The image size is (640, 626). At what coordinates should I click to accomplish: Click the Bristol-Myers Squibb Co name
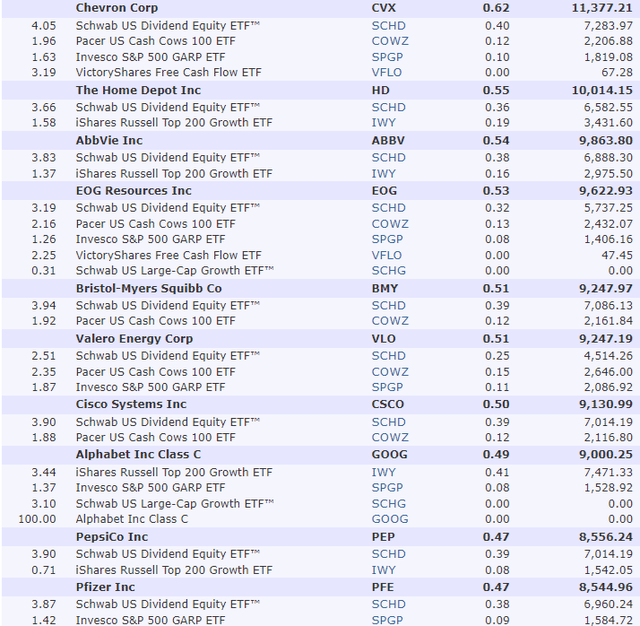click(149, 288)
